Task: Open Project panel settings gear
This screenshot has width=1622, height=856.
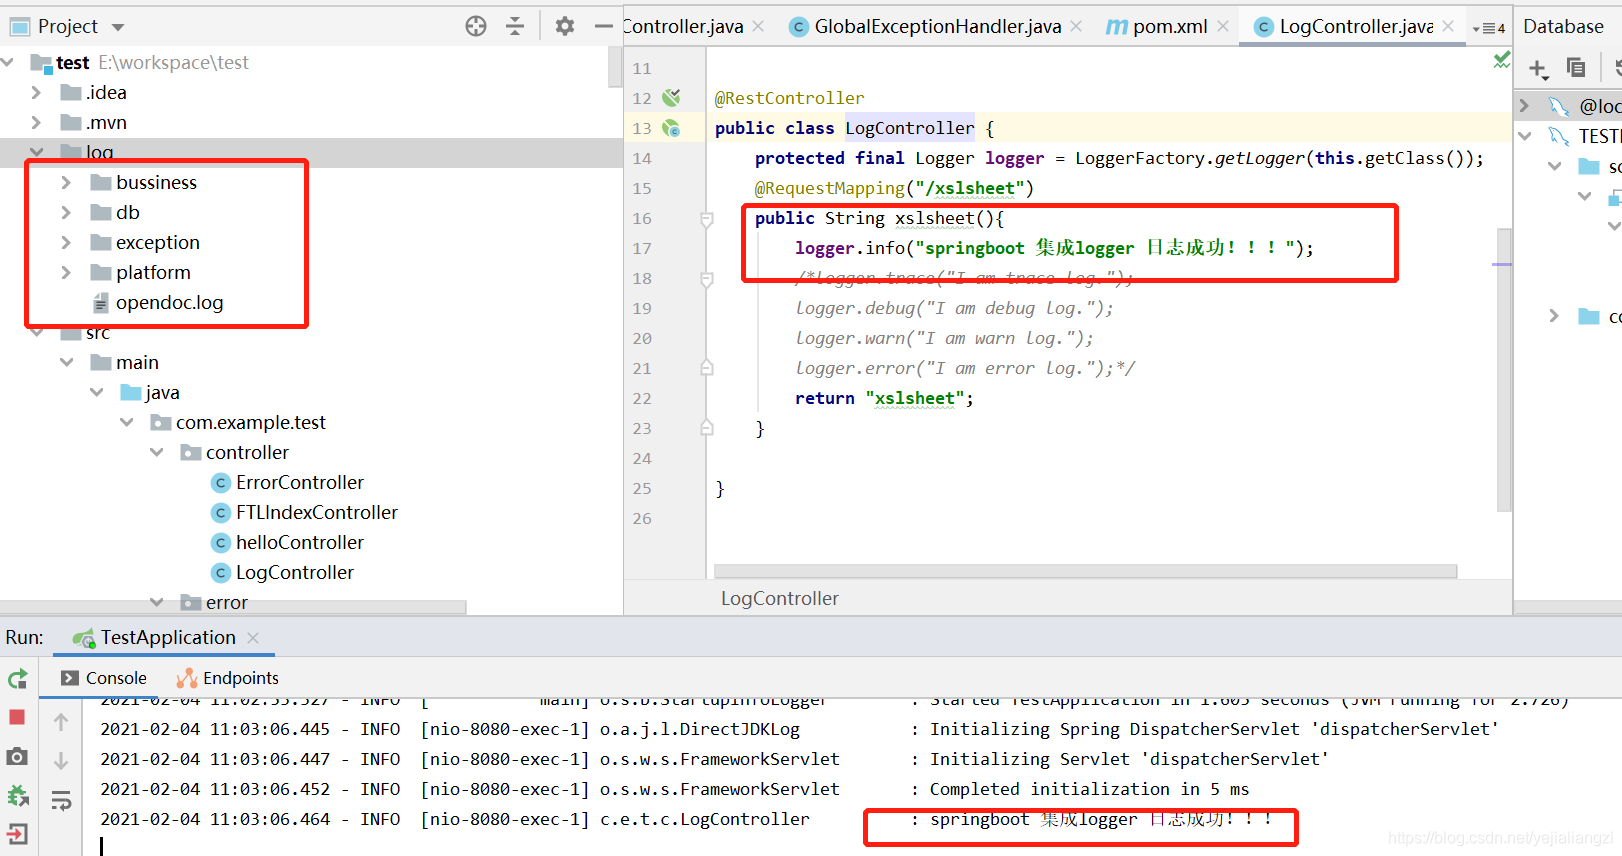Action: (565, 26)
